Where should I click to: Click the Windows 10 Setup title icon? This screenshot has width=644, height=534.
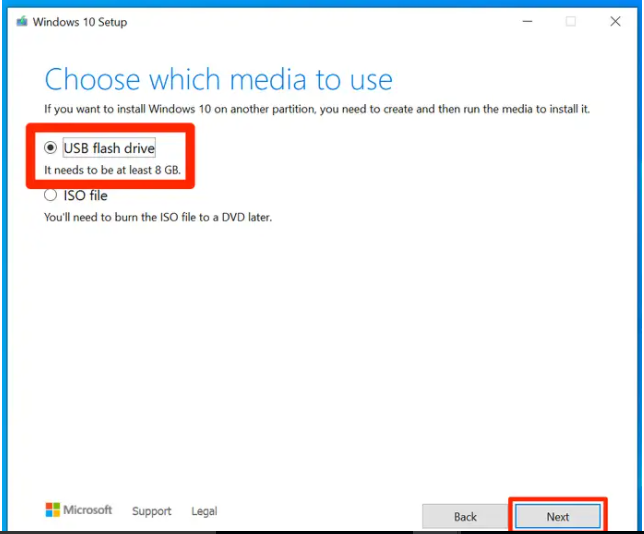[x=22, y=21]
